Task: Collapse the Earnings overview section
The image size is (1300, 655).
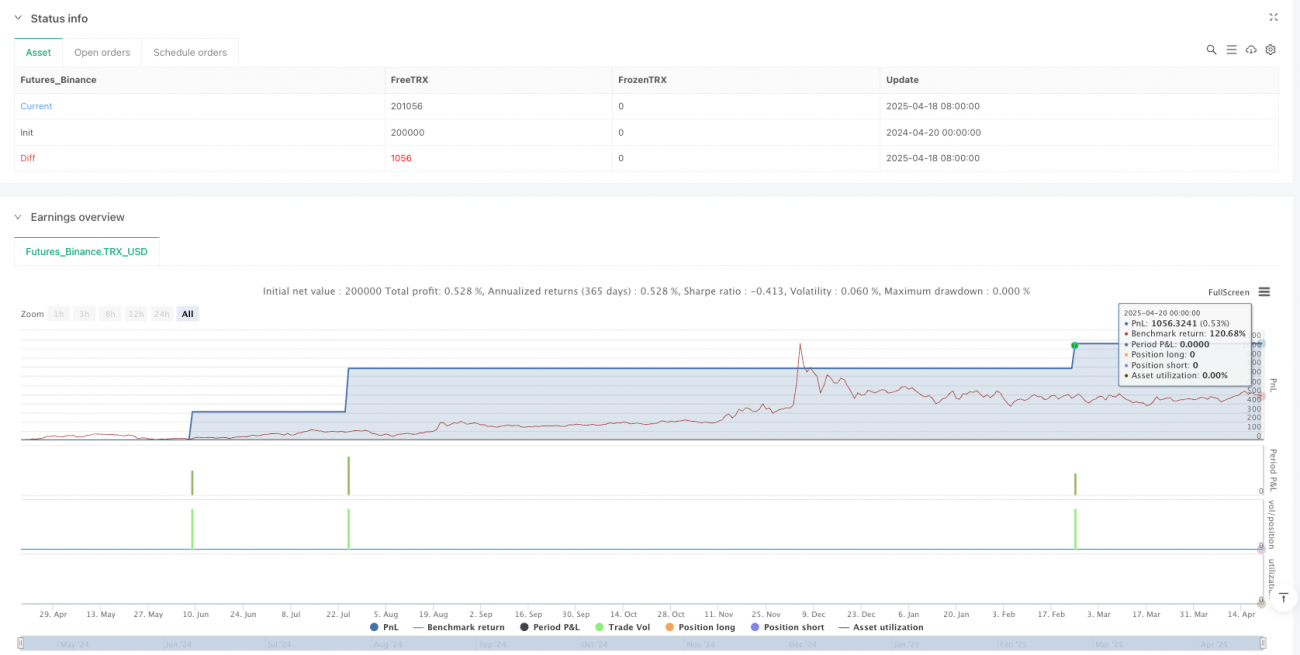Action: click(17, 217)
